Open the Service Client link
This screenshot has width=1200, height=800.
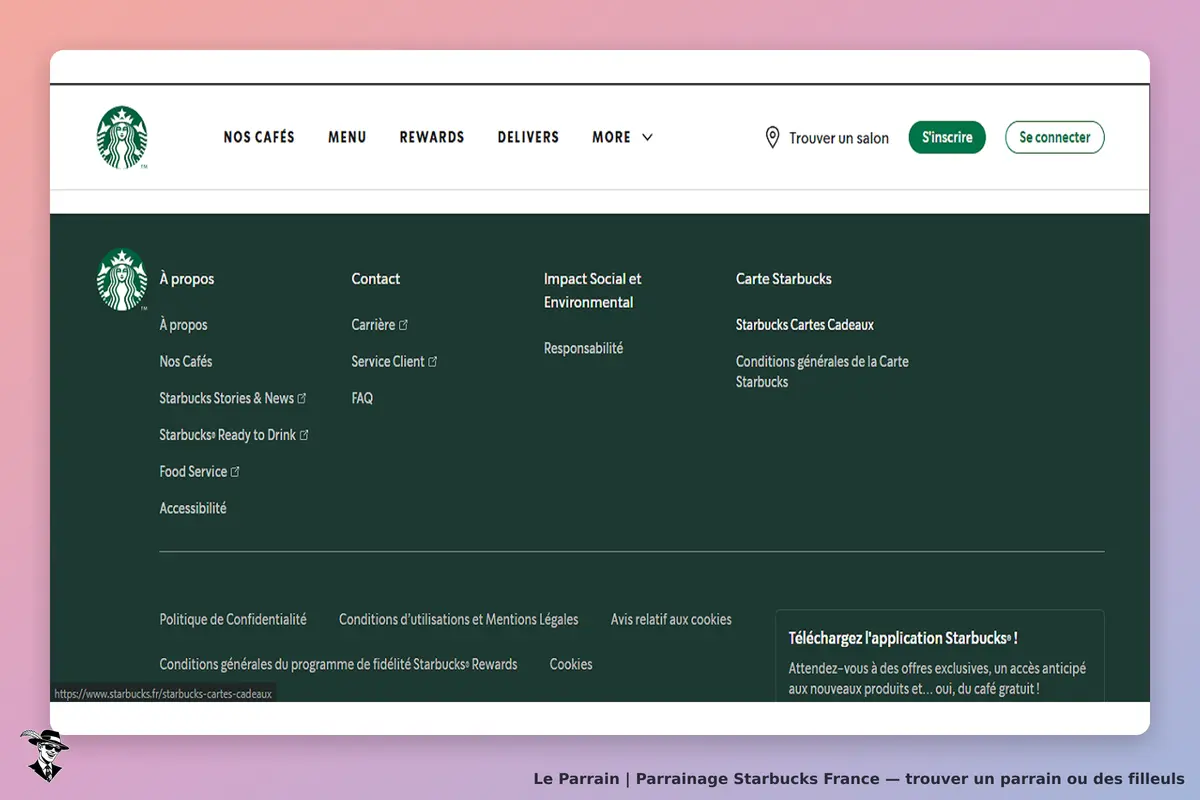(x=388, y=361)
